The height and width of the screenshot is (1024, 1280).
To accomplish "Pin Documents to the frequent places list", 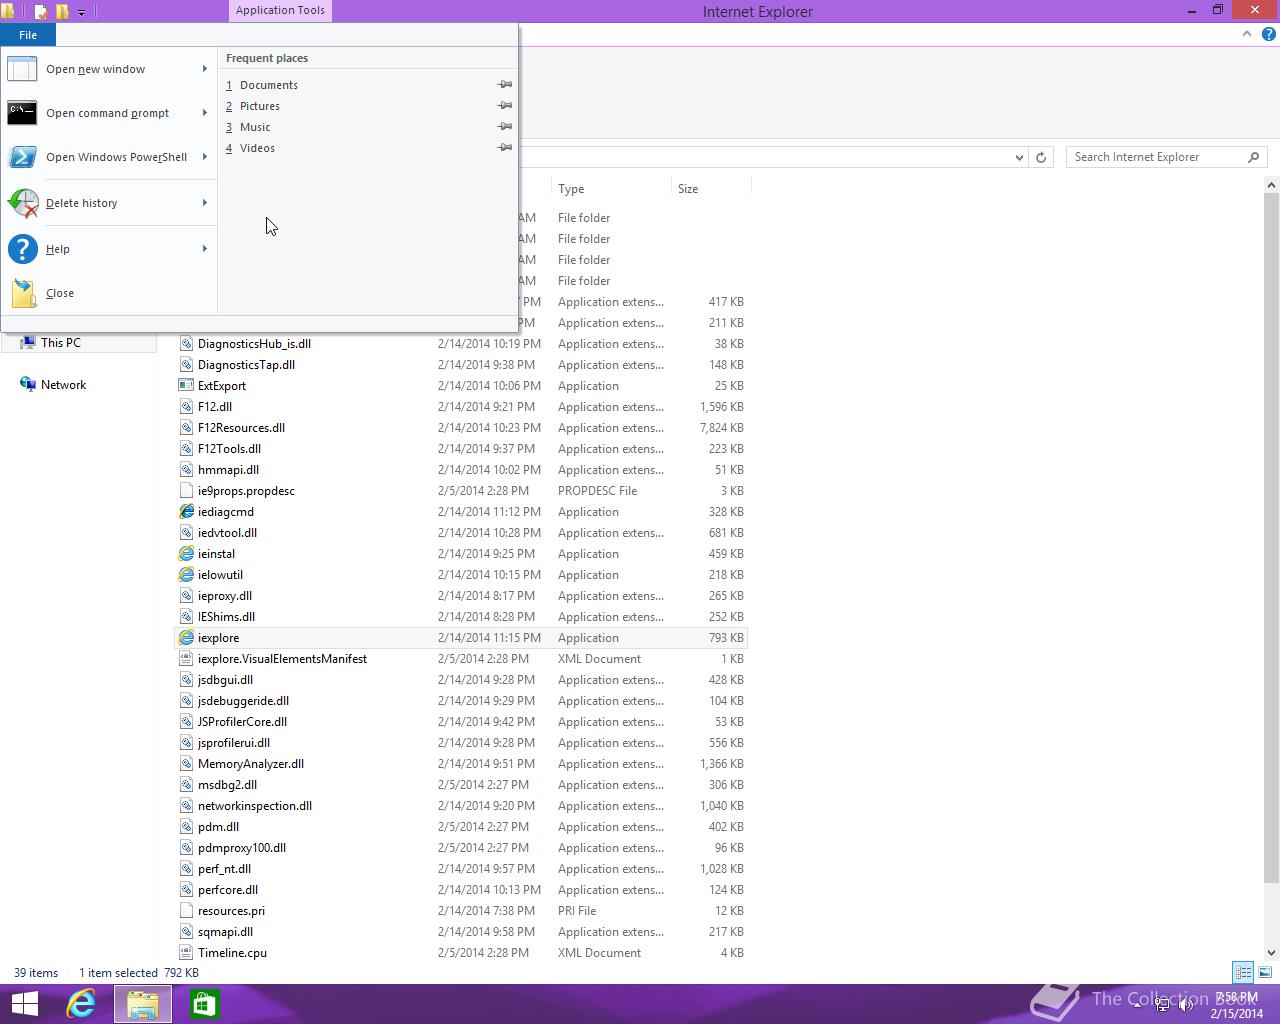I will [505, 85].
